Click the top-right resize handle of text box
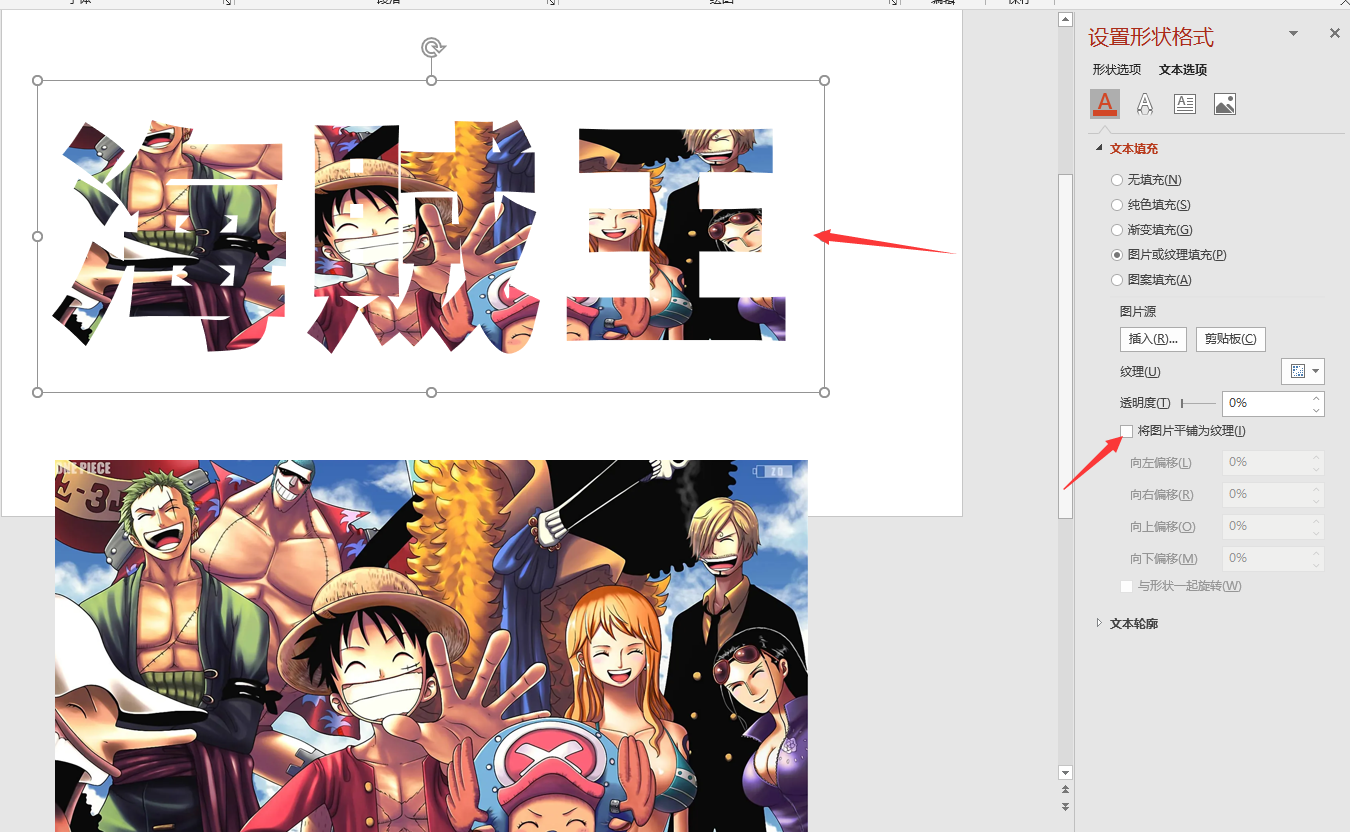The image size is (1350, 832). (824, 80)
